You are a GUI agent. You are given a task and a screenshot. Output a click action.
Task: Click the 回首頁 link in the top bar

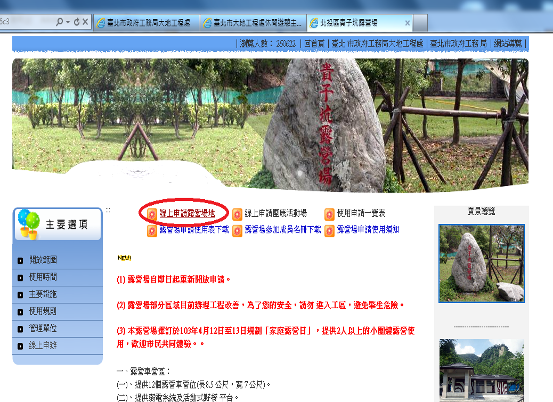[x=314, y=43]
